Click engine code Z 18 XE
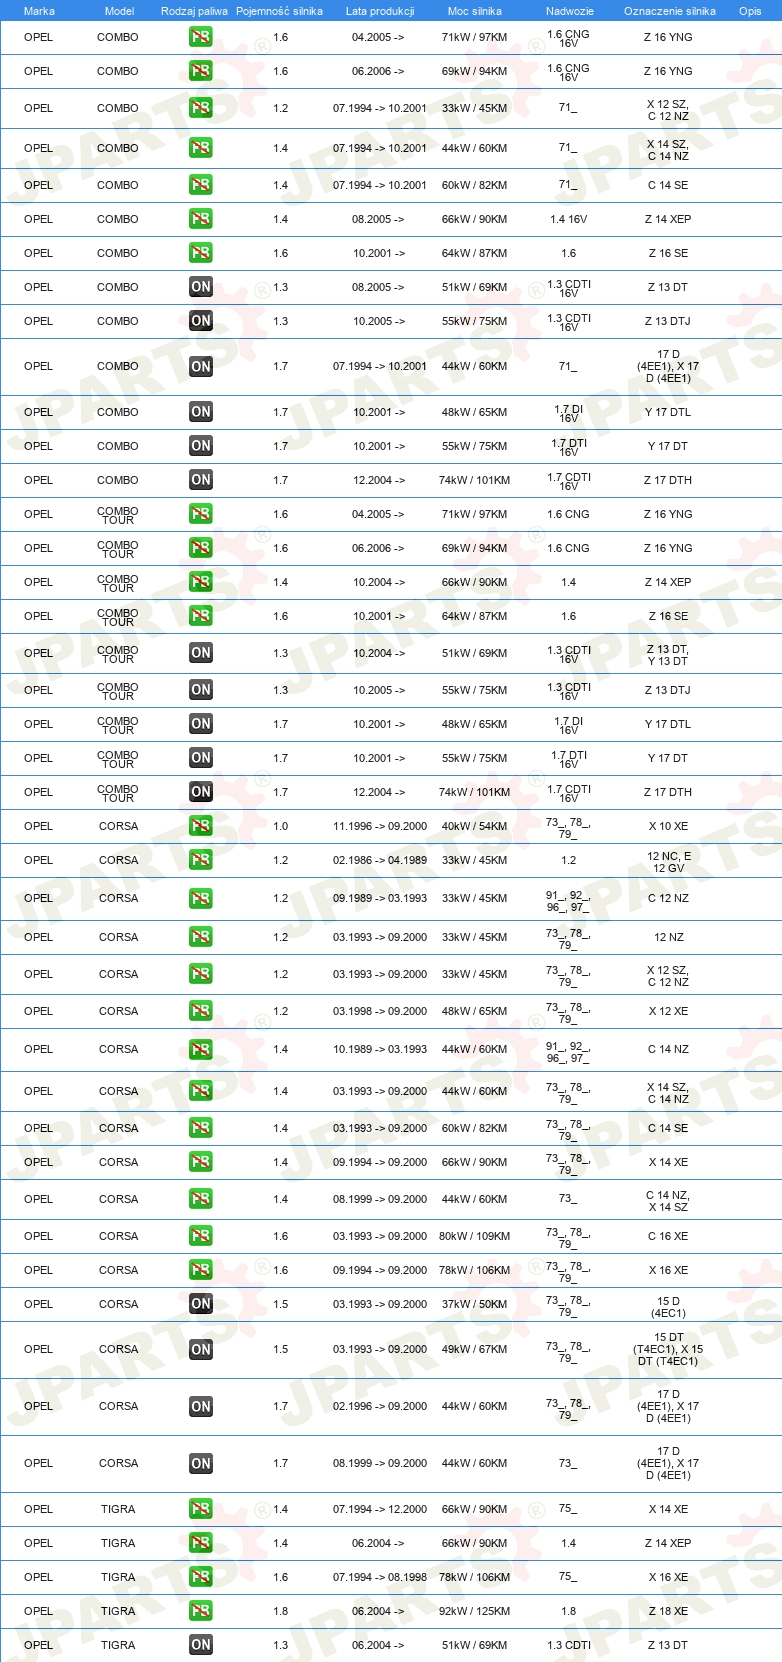This screenshot has height=1662, width=782. tap(668, 1611)
